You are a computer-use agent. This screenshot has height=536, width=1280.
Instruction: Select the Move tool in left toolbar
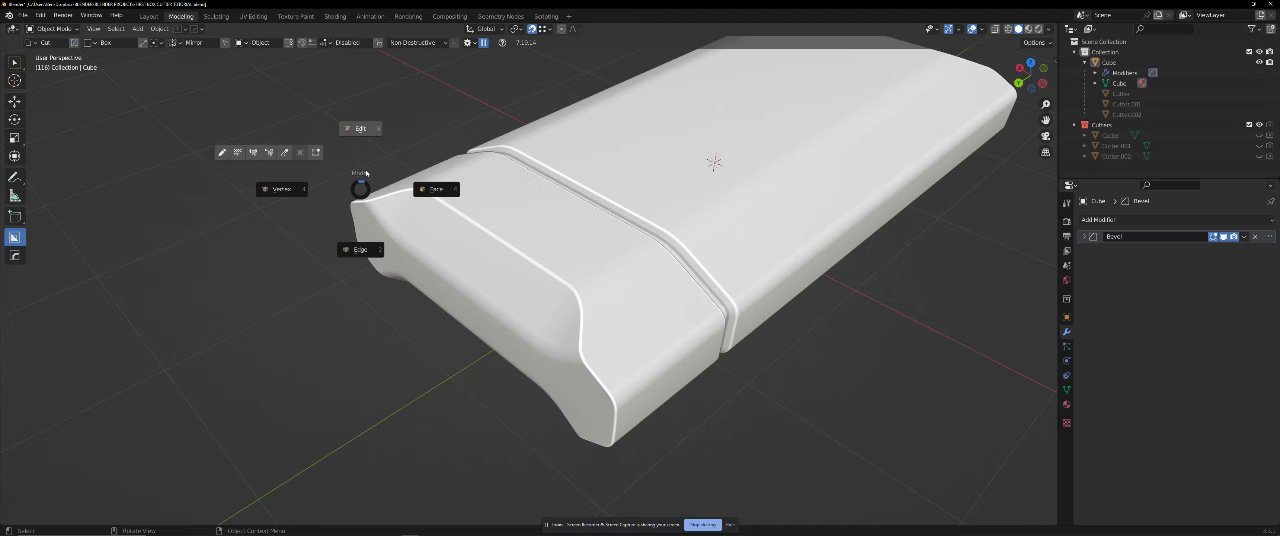coord(14,102)
